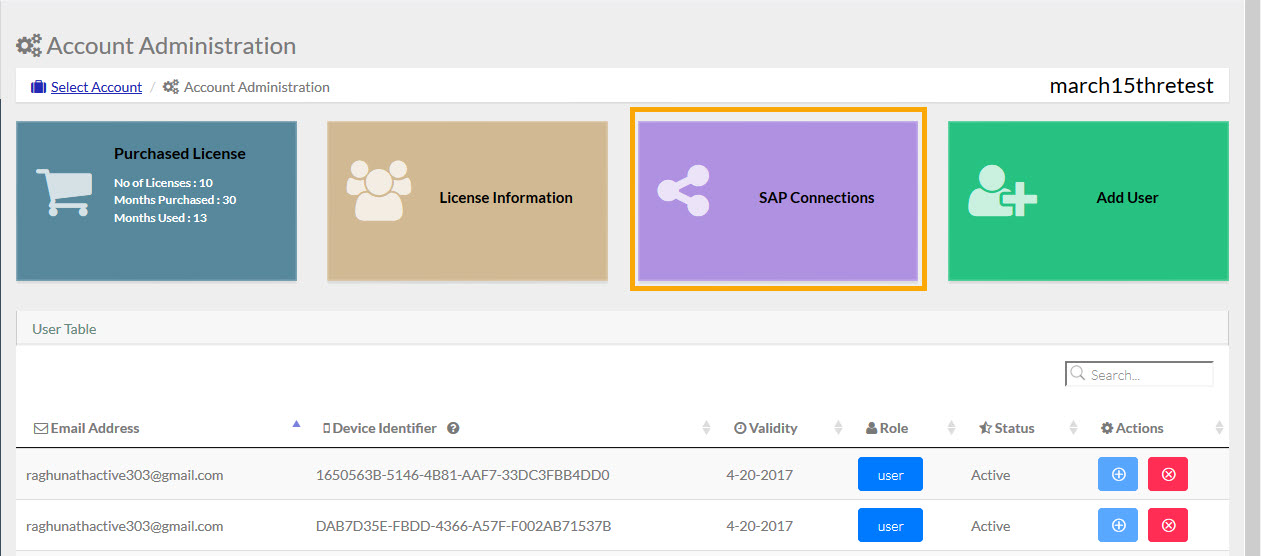1261x556 pixels.
Task: Sort table by Email Address column
Action: pyautogui.click(x=95, y=428)
